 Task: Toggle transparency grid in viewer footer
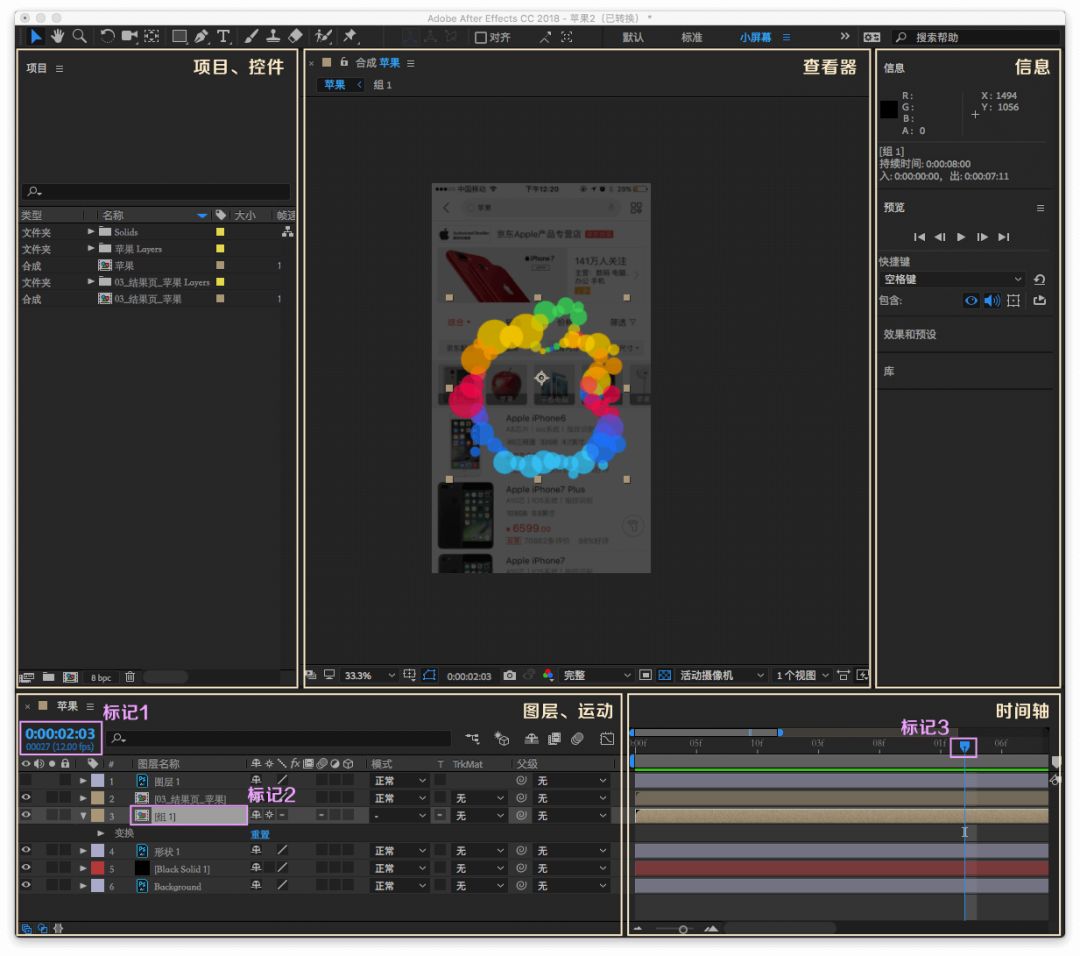point(665,675)
